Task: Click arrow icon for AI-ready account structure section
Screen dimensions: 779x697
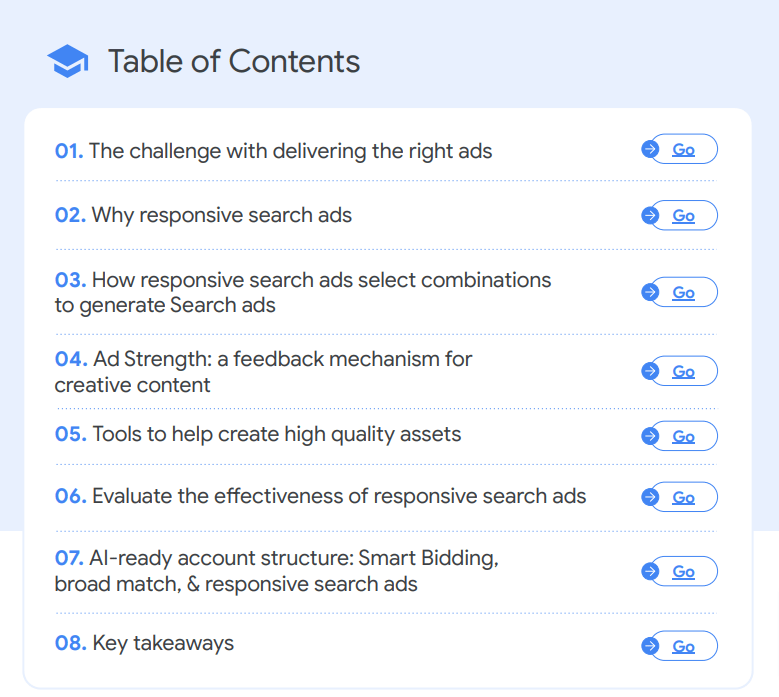Action: (x=650, y=571)
